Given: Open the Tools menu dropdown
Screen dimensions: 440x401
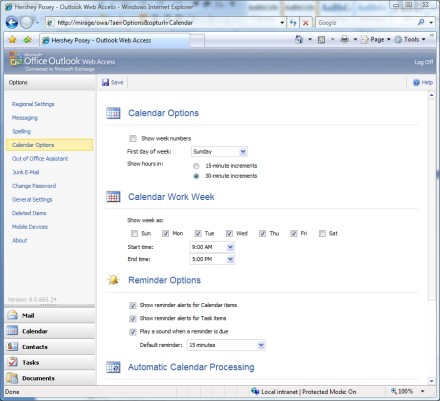Looking at the screenshot, I should point(410,40).
